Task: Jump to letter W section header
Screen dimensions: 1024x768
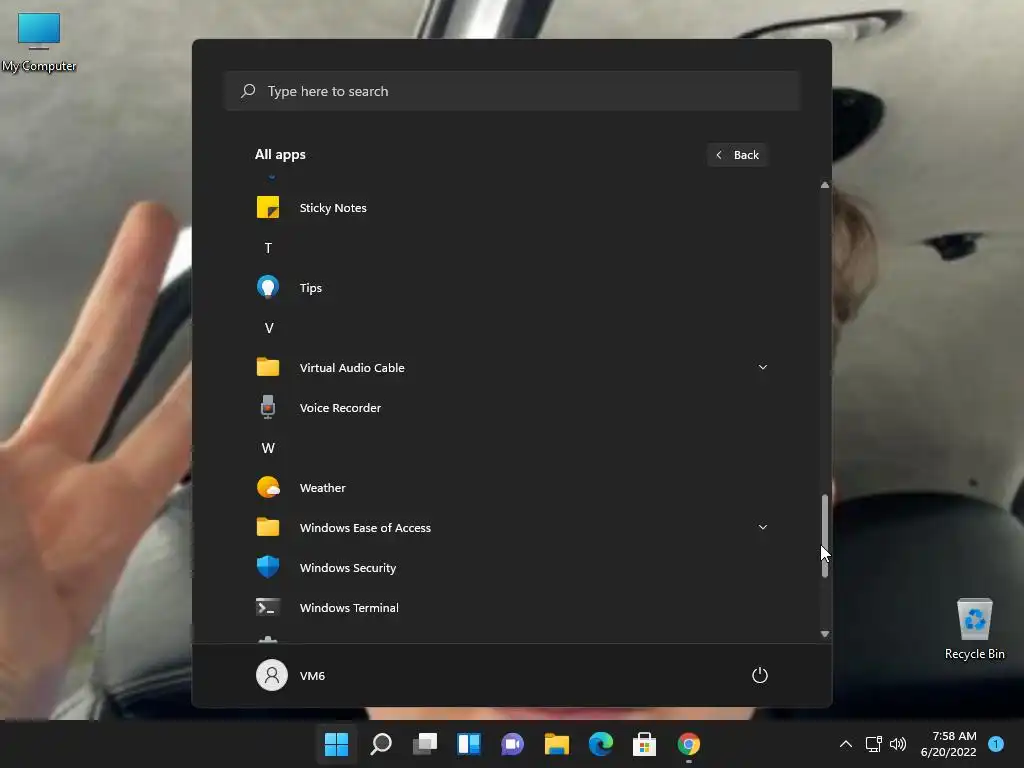Action: point(268,447)
